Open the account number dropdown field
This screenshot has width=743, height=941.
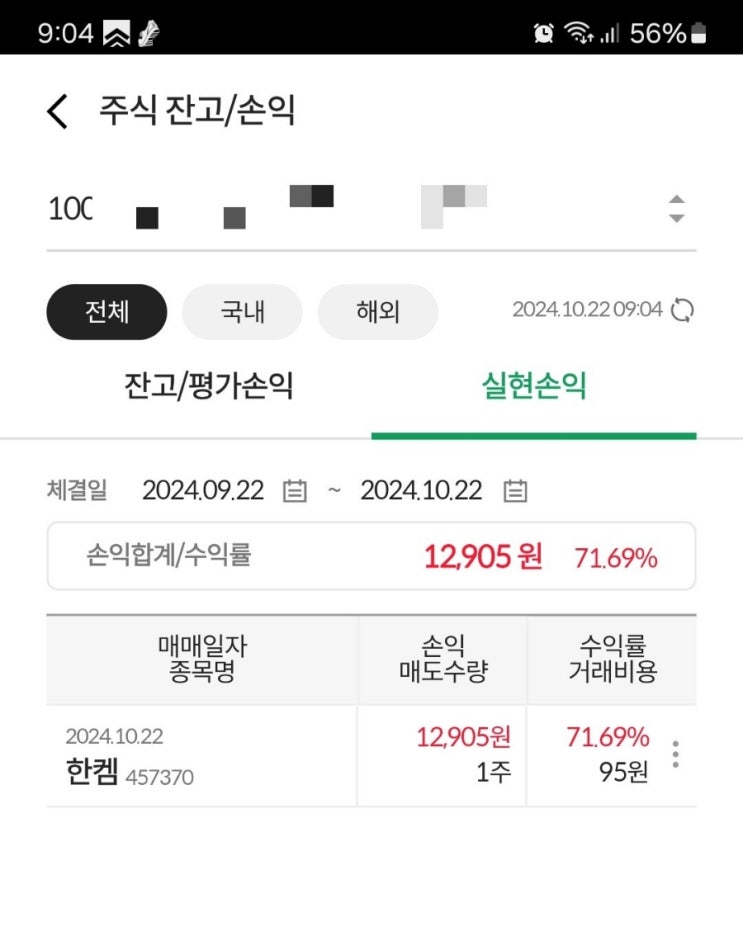coord(350,208)
